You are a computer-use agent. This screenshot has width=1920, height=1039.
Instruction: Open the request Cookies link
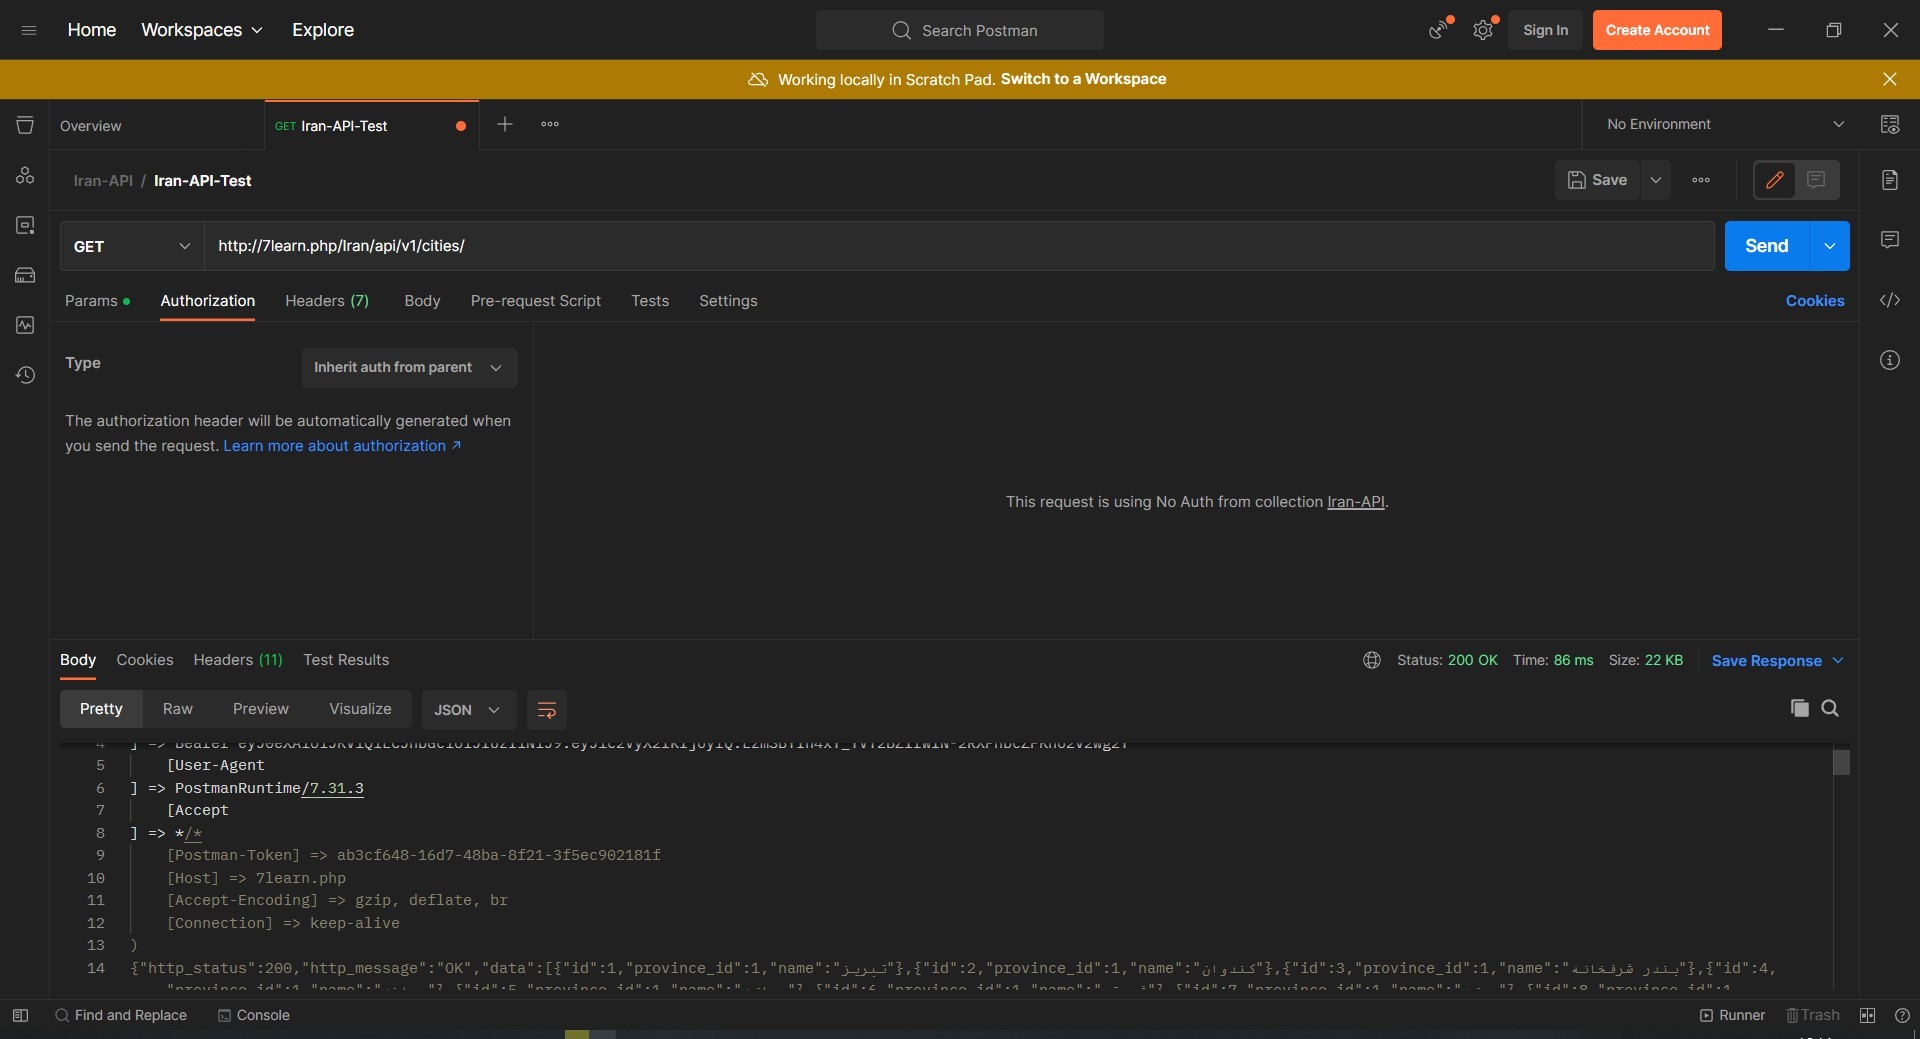click(x=1815, y=301)
